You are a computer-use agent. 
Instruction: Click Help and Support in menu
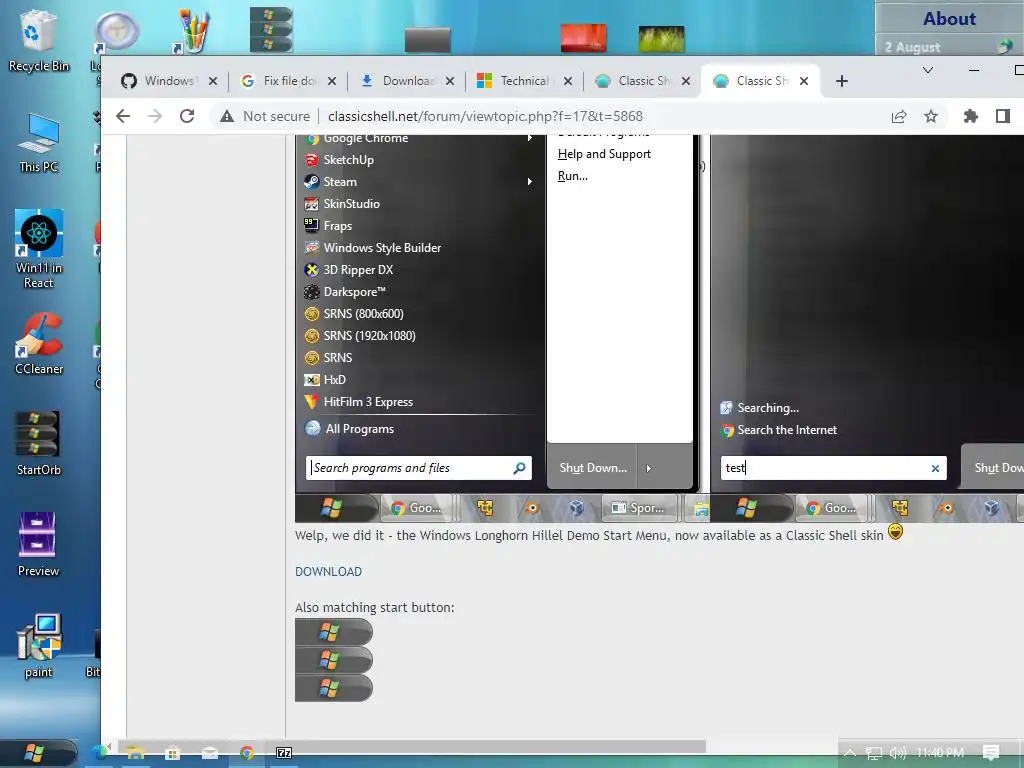[x=604, y=154]
